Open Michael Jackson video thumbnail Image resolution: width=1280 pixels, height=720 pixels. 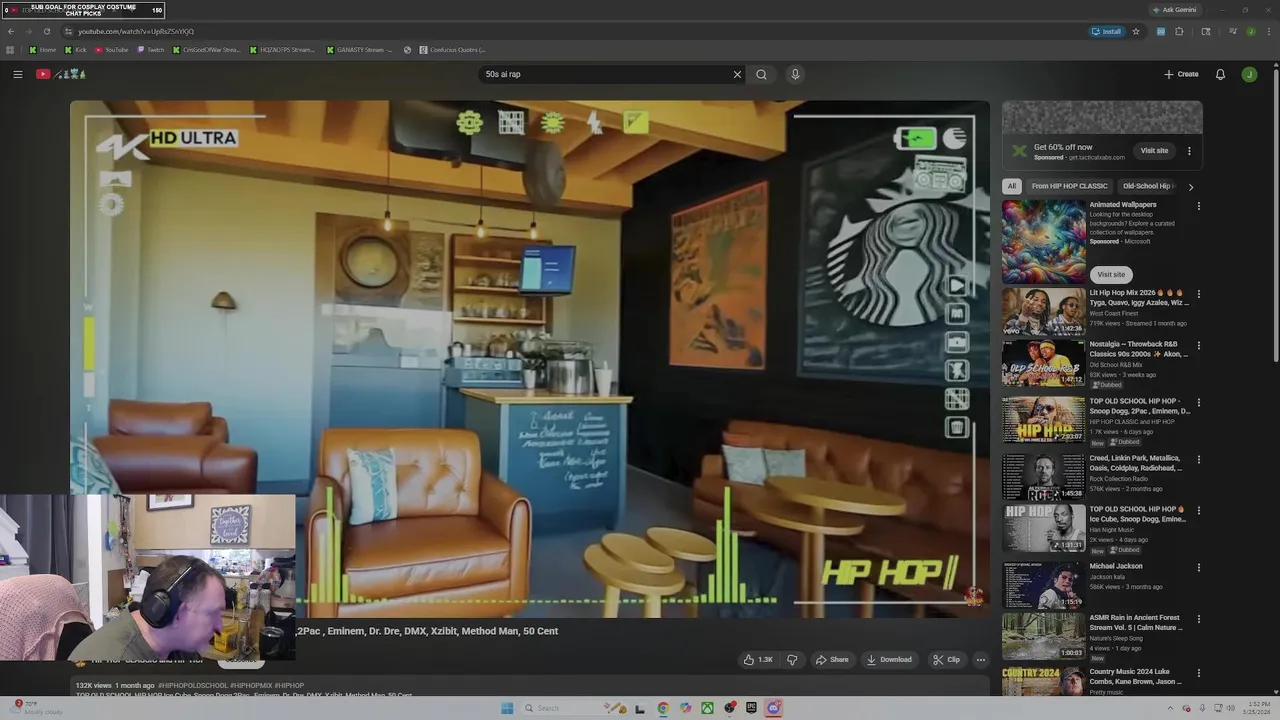pyautogui.click(x=1044, y=585)
